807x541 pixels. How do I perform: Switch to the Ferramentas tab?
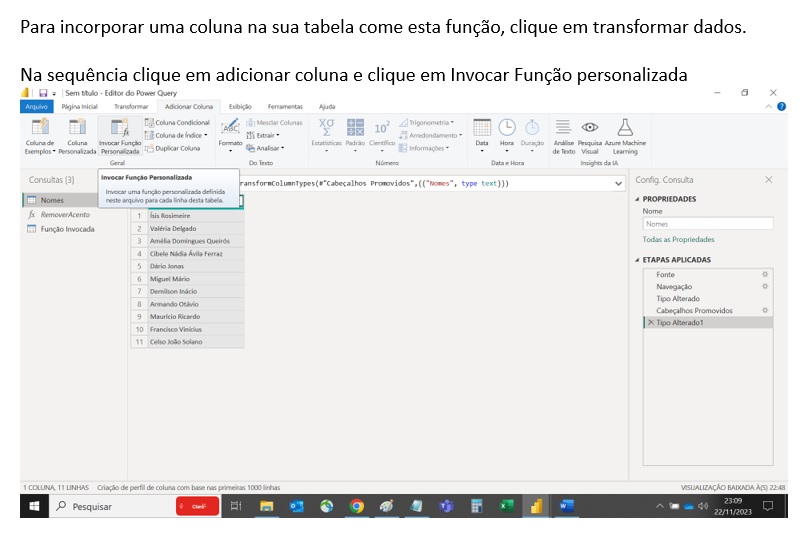(285, 107)
